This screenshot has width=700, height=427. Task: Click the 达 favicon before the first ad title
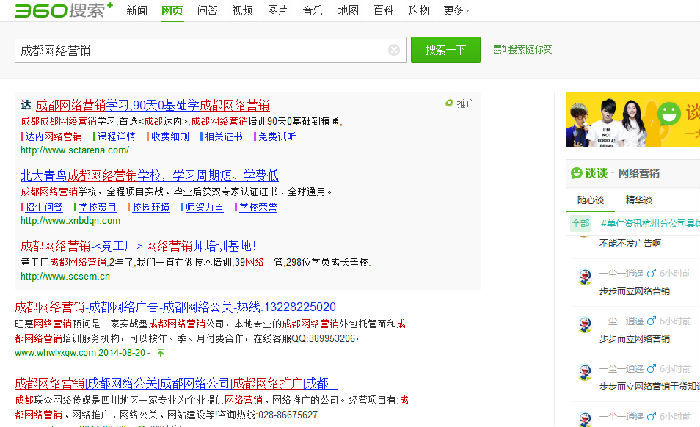26,105
